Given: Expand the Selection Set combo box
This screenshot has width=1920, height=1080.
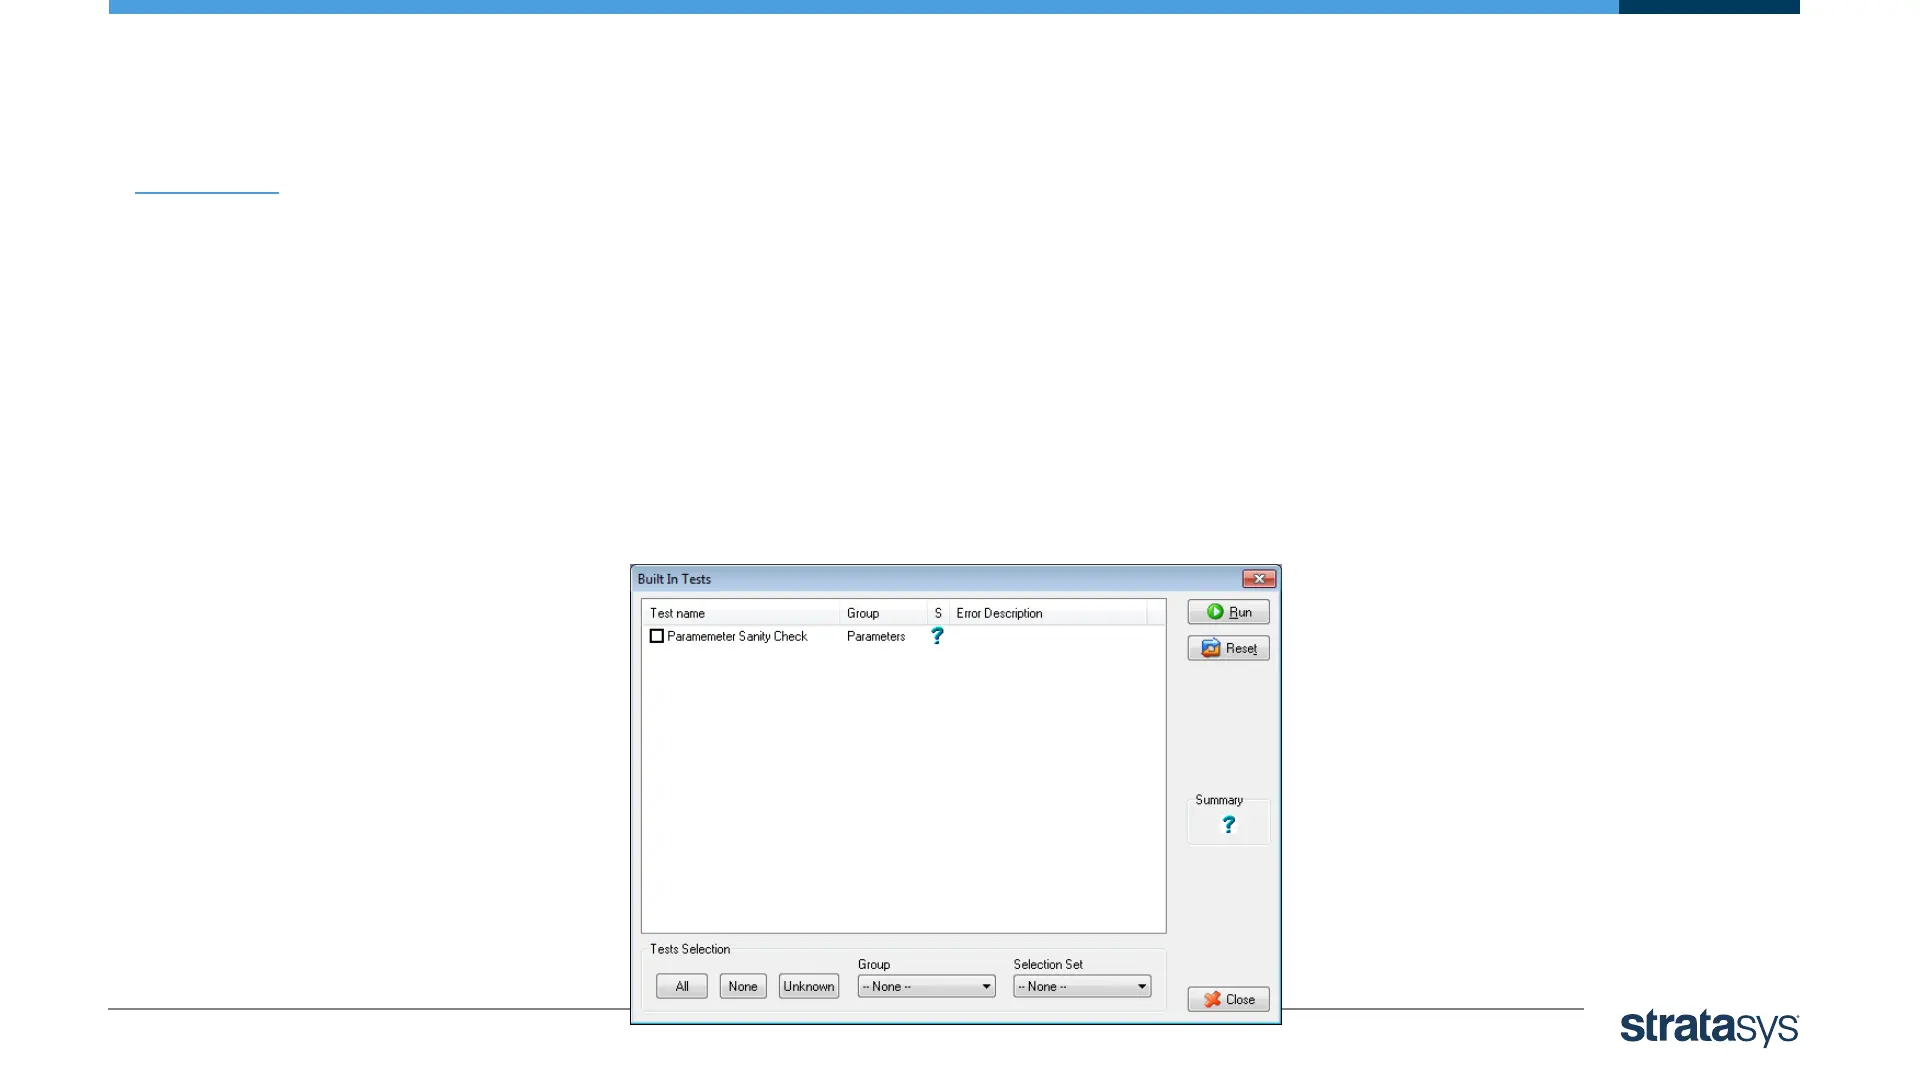Looking at the screenshot, I should click(1082, 987).
